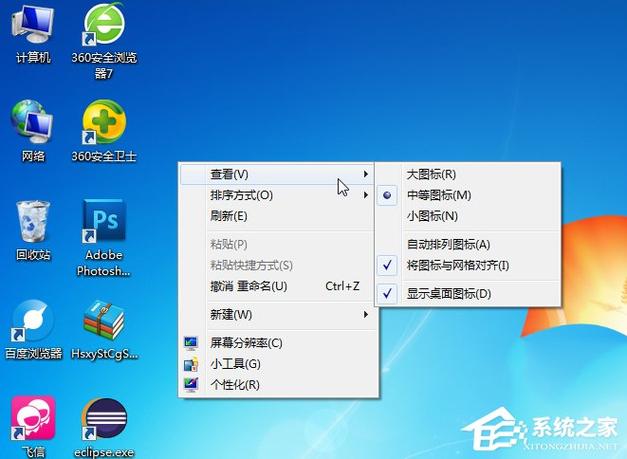Expand the 排序方式(O) submenu arrow
This screenshot has height=459, width=627.
pos(365,195)
